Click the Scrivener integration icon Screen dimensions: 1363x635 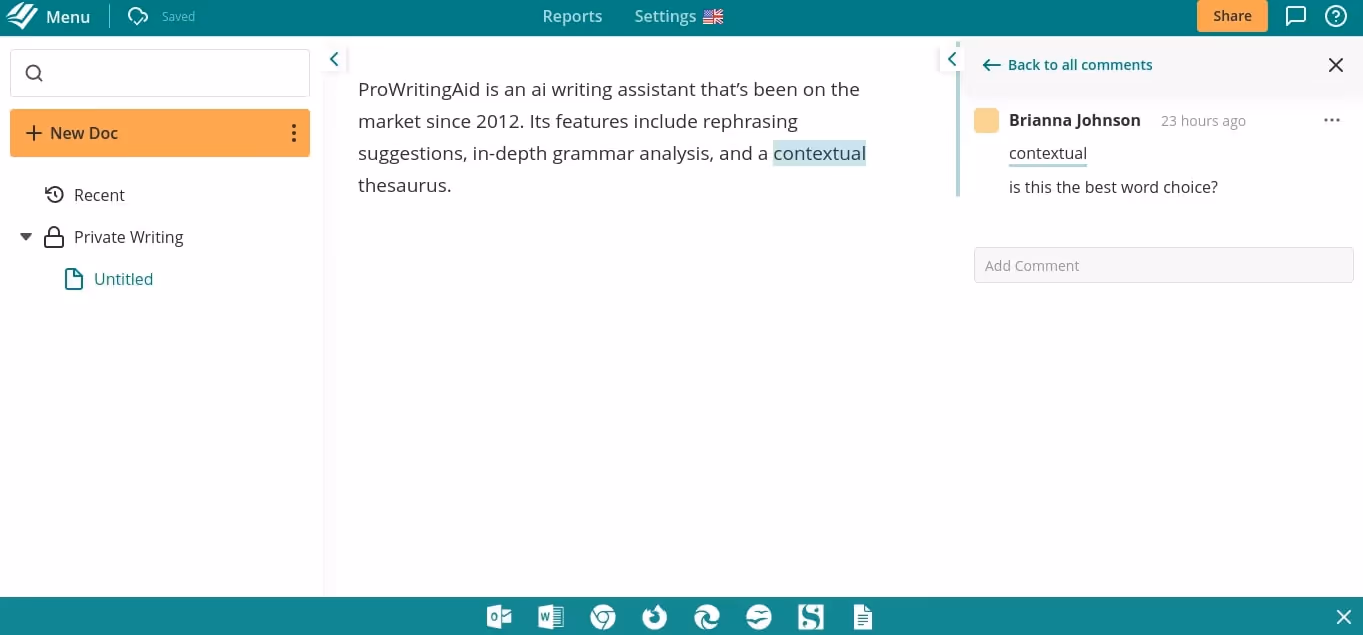(x=811, y=617)
